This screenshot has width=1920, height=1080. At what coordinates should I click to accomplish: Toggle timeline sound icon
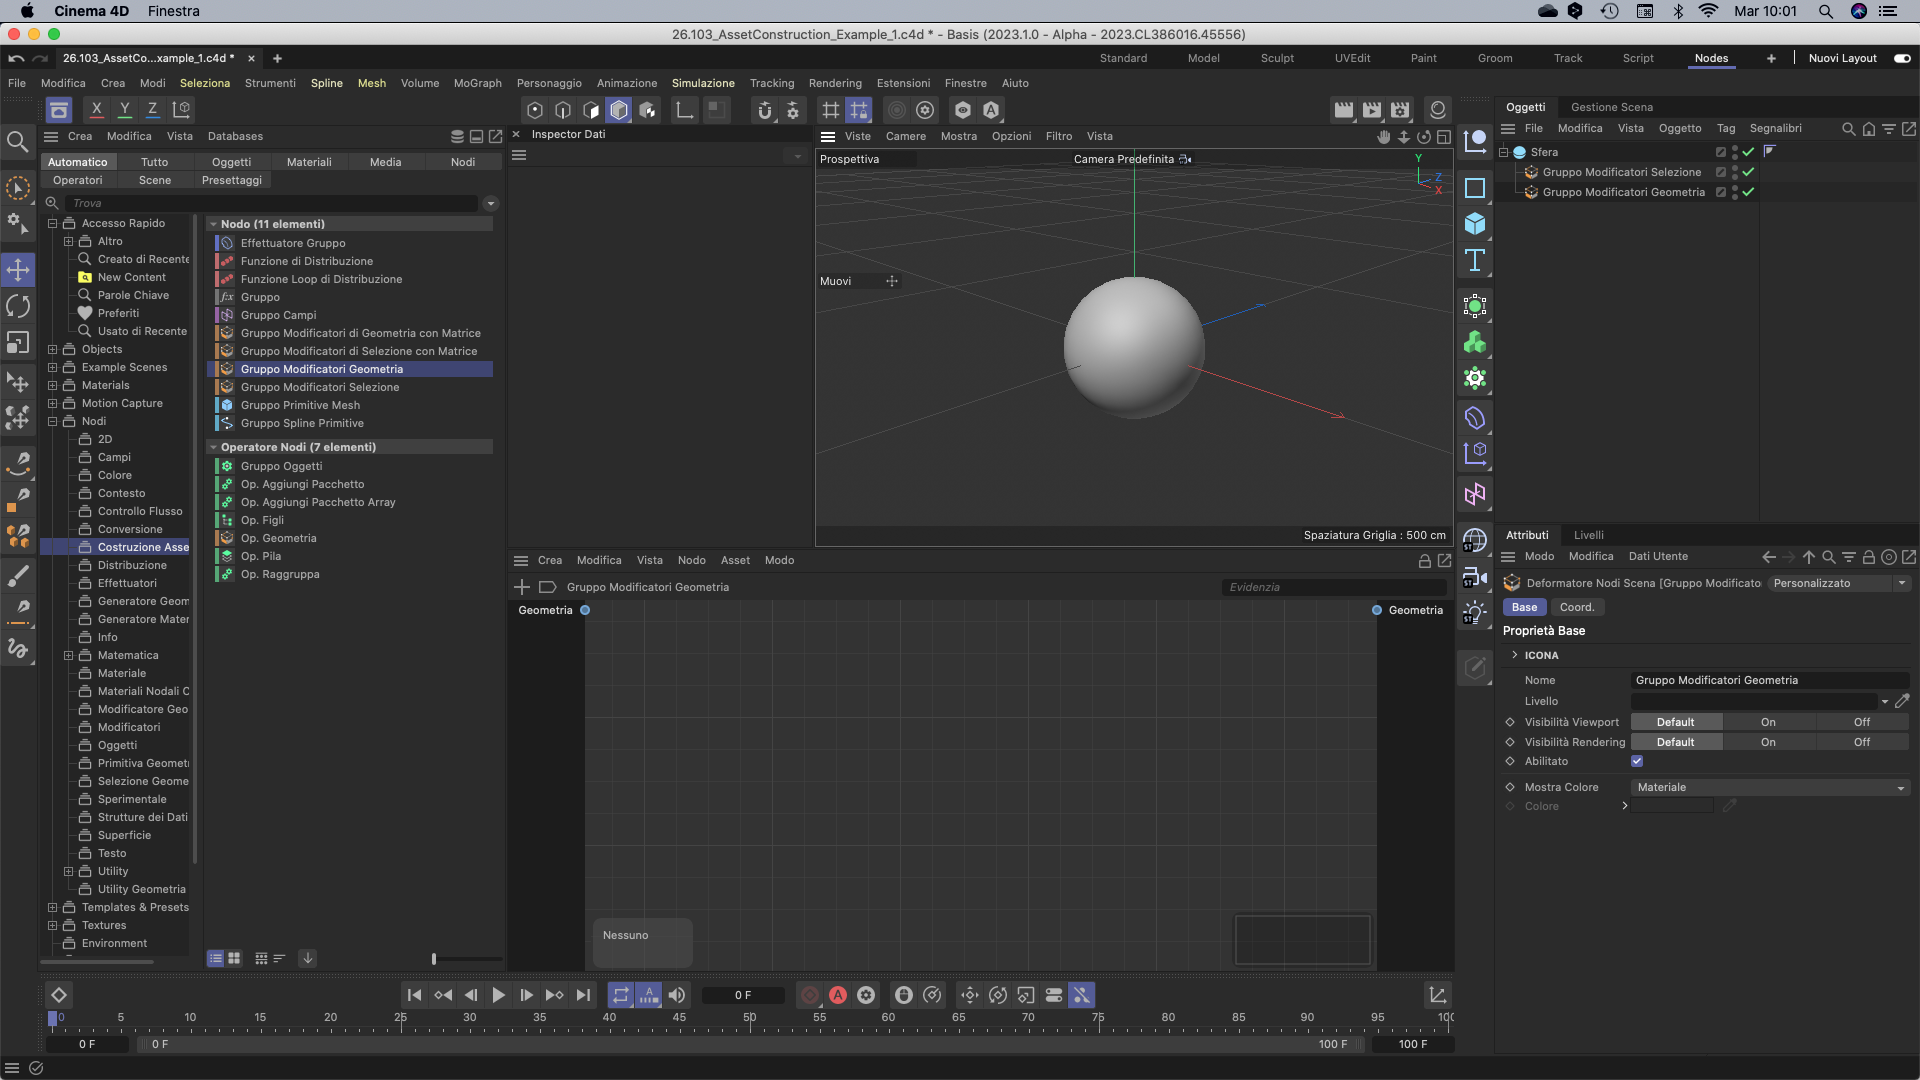pyautogui.click(x=677, y=995)
